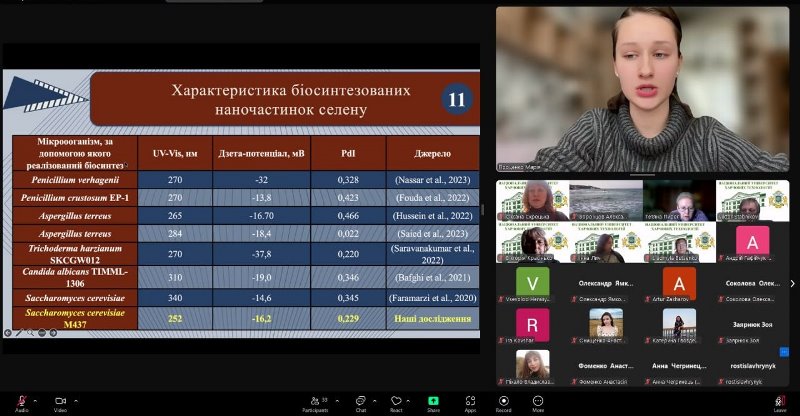Click citation (Saied et al., 2023)
800x416 pixels.
433,234
